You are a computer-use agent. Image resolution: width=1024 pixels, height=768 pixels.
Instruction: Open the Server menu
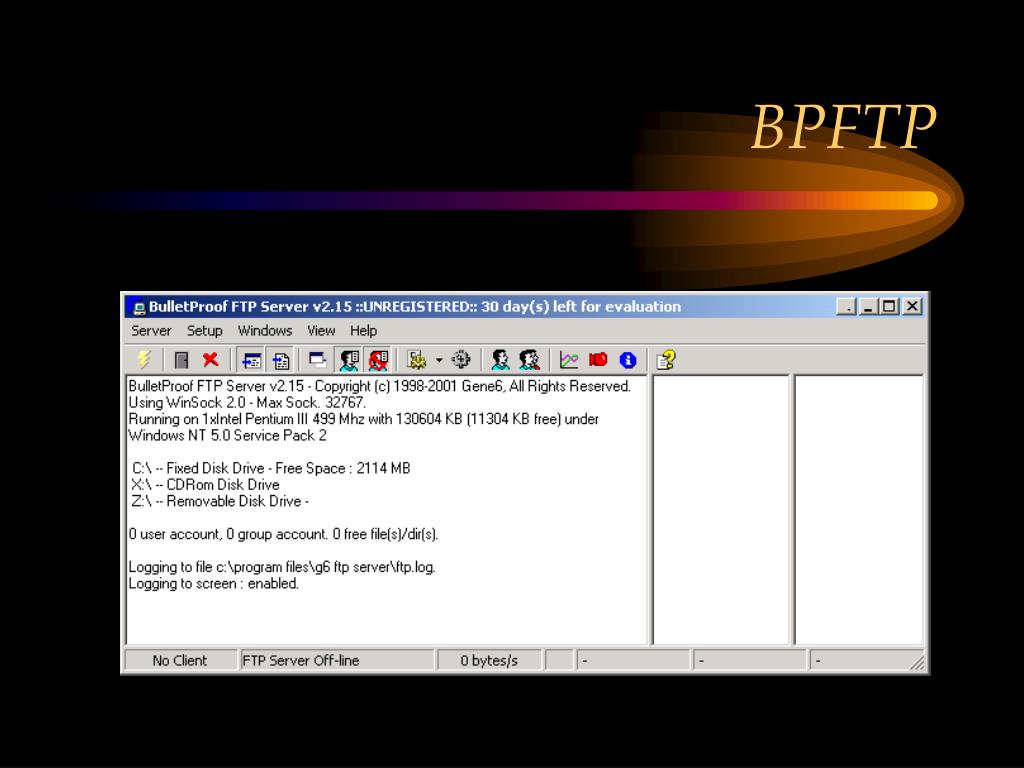coord(151,330)
